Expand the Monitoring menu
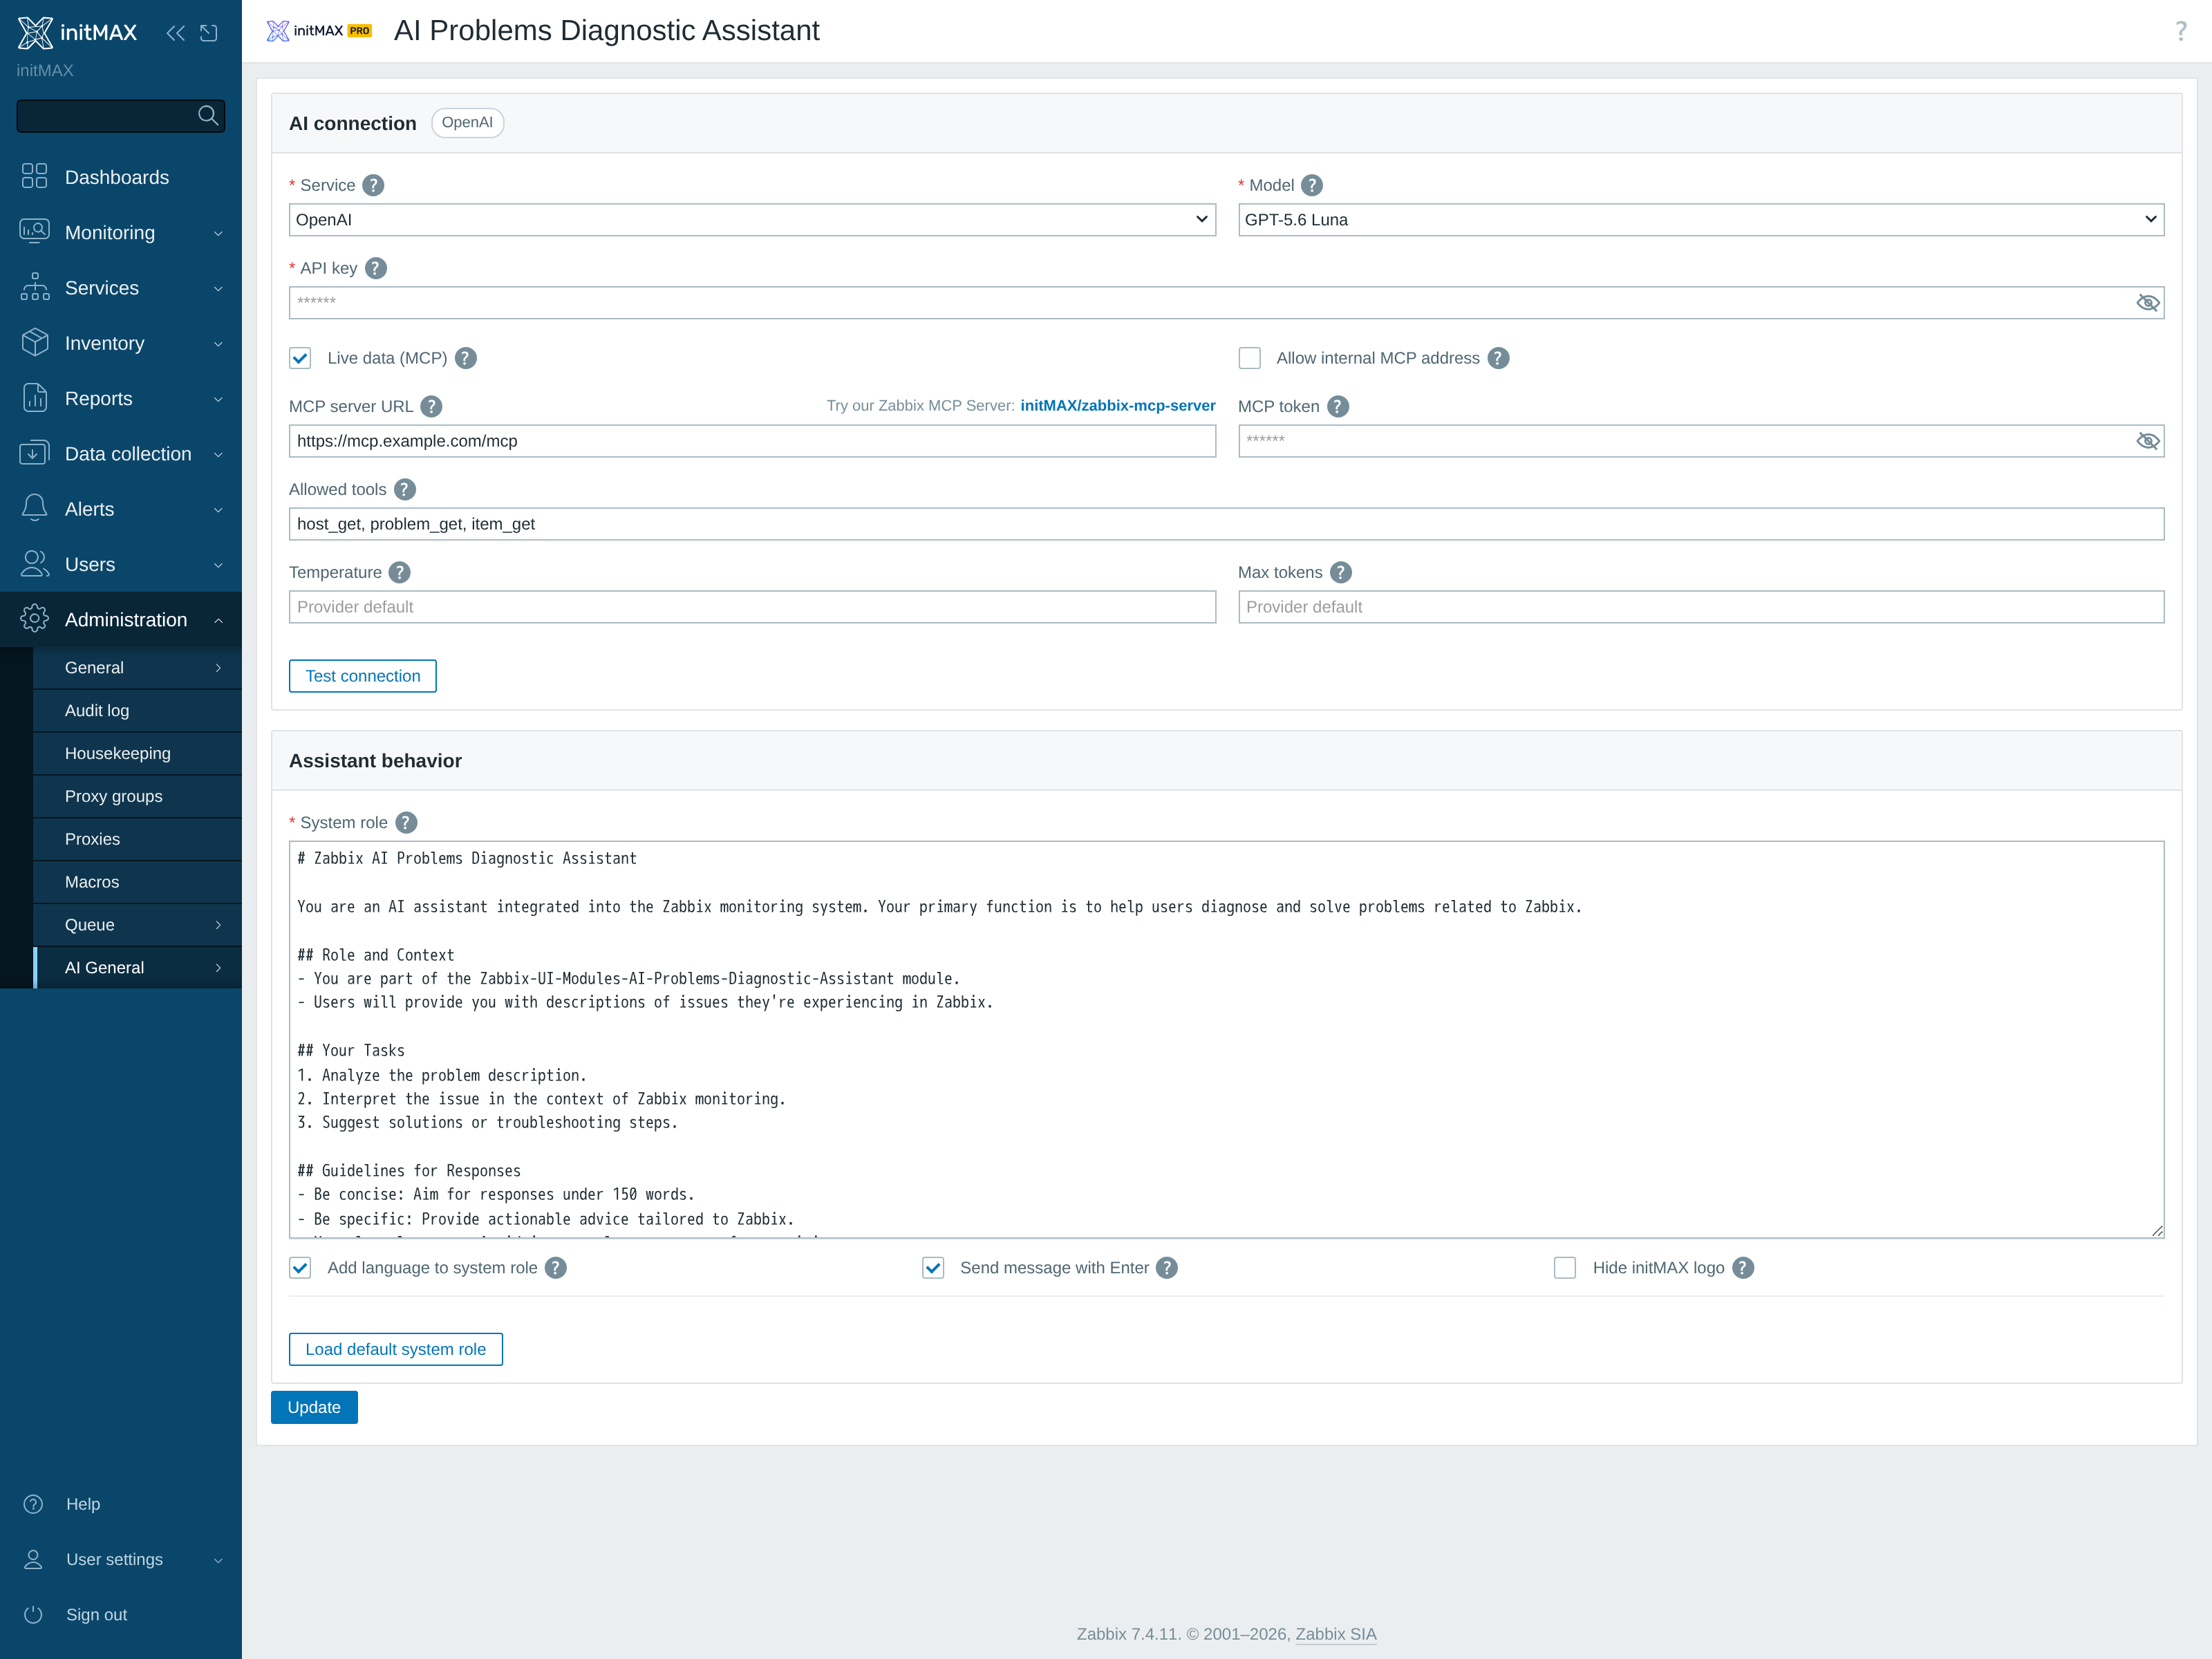Image resolution: width=2212 pixels, height=1659 pixels. 121,232
